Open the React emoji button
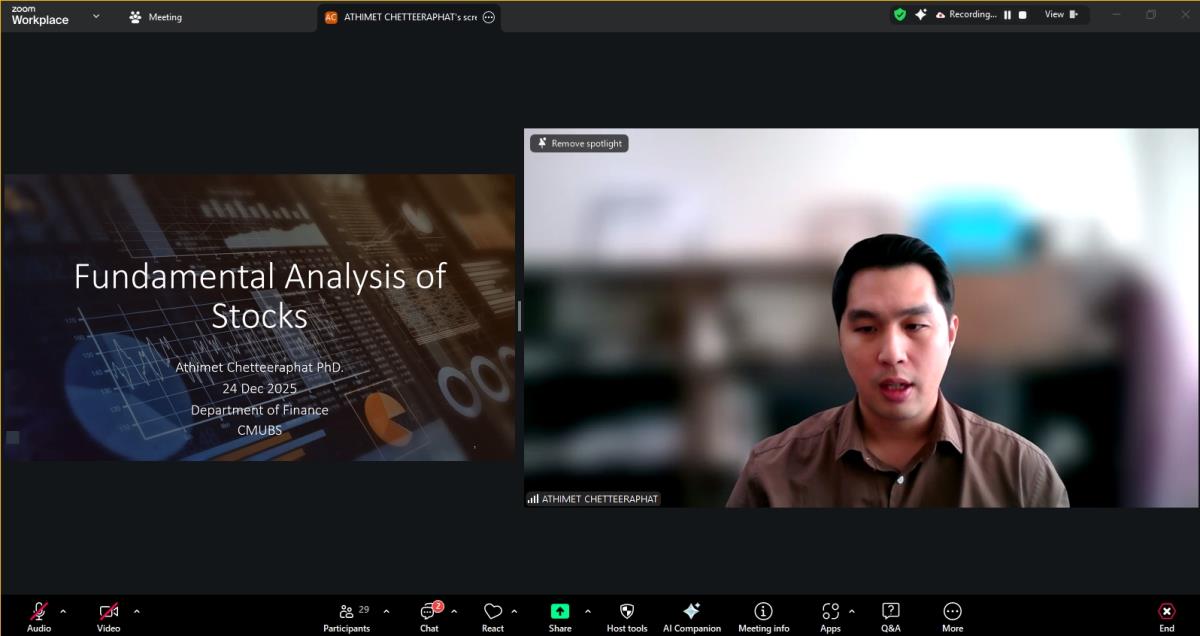This screenshot has height=636, width=1200. [492, 616]
